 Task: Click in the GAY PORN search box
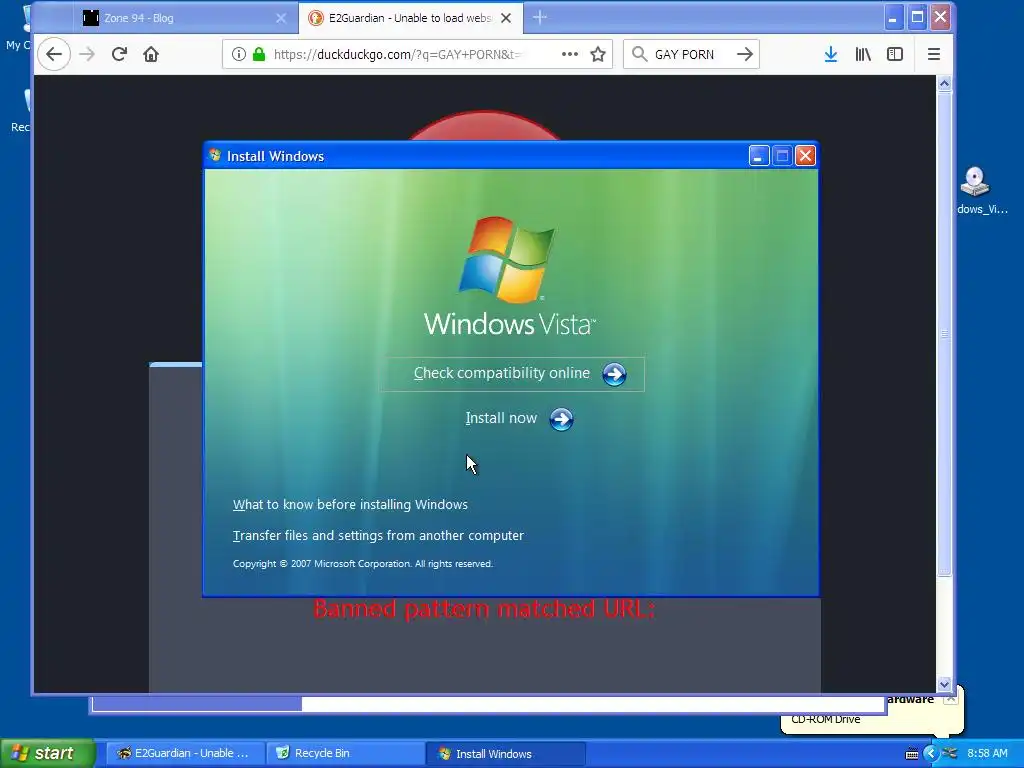pyautogui.click(x=684, y=54)
